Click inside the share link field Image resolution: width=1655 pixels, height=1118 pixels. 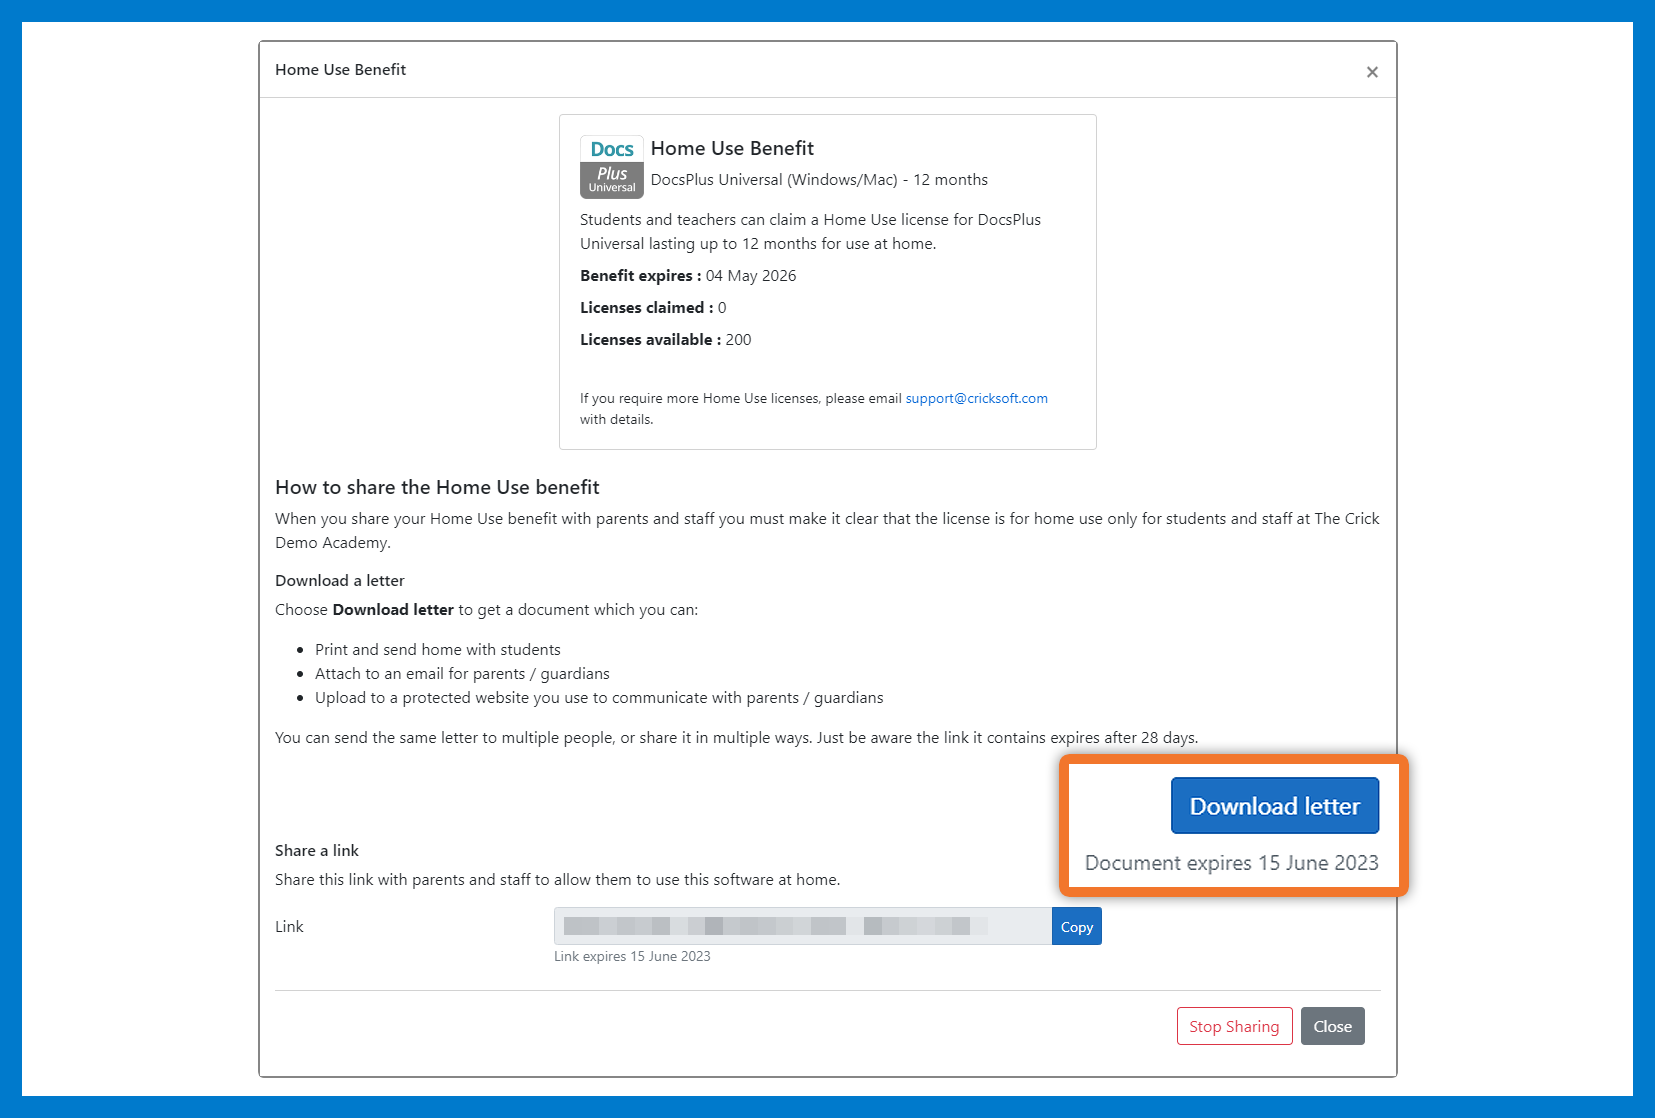(802, 927)
